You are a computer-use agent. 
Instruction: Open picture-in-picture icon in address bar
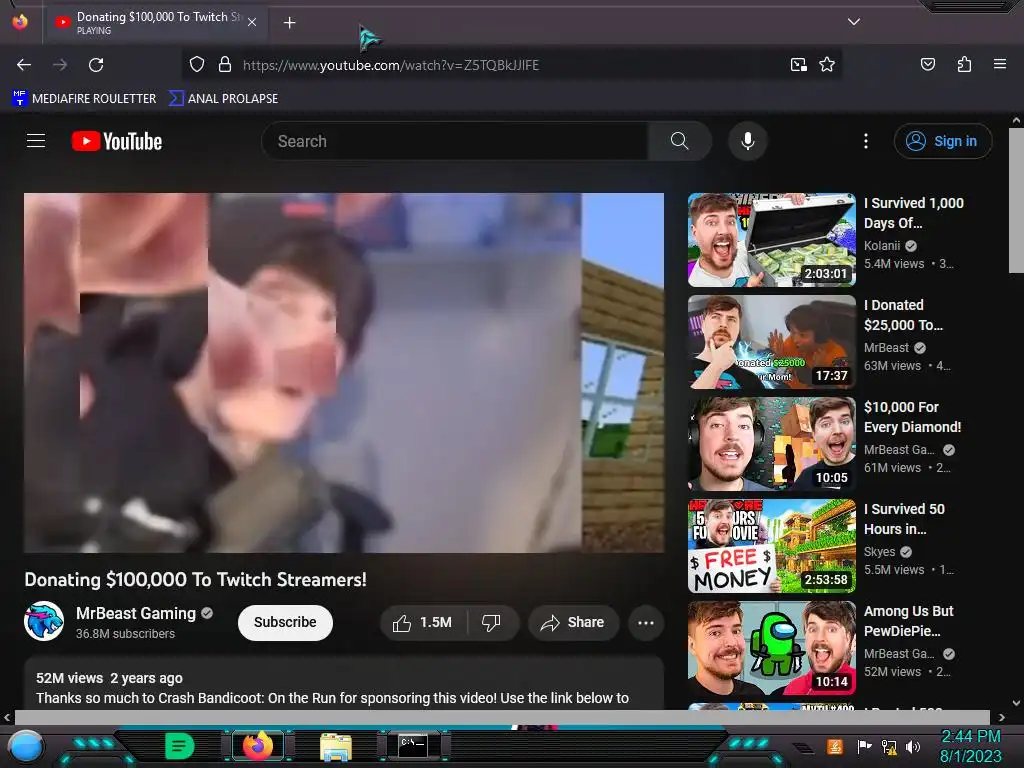click(799, 65)
